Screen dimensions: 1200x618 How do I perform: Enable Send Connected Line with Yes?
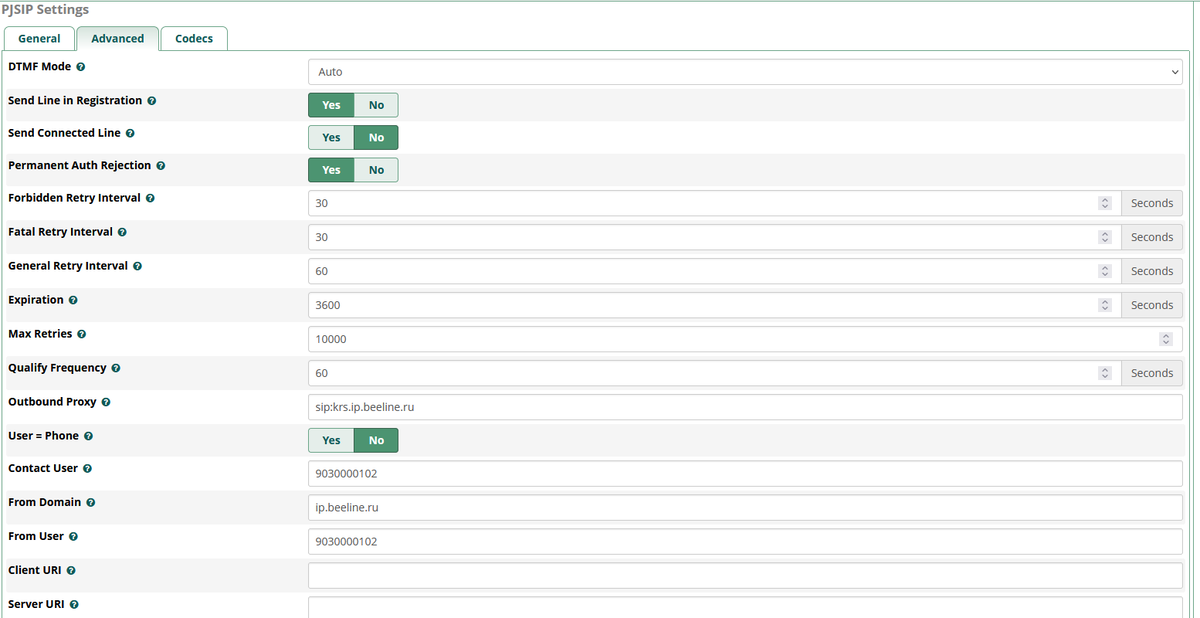(331, 137)
